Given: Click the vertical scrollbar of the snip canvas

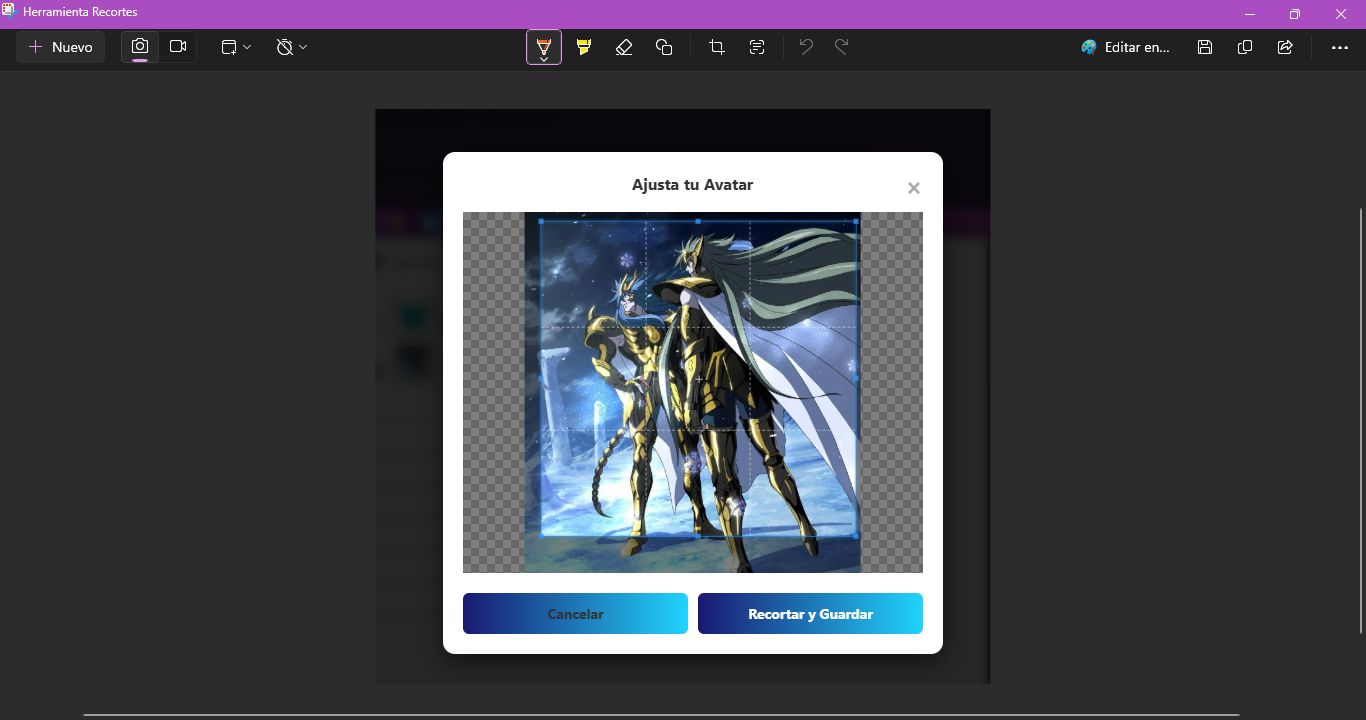Looking at the screenshot, I should (x=1360, y=420).
